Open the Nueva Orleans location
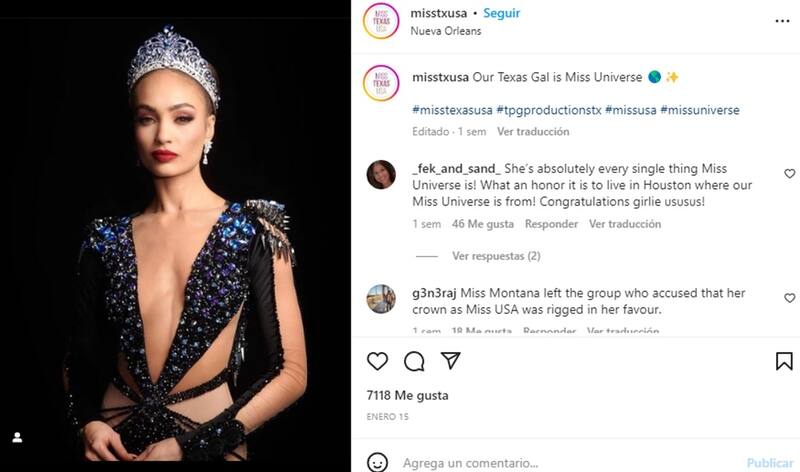 coord(446,31)
